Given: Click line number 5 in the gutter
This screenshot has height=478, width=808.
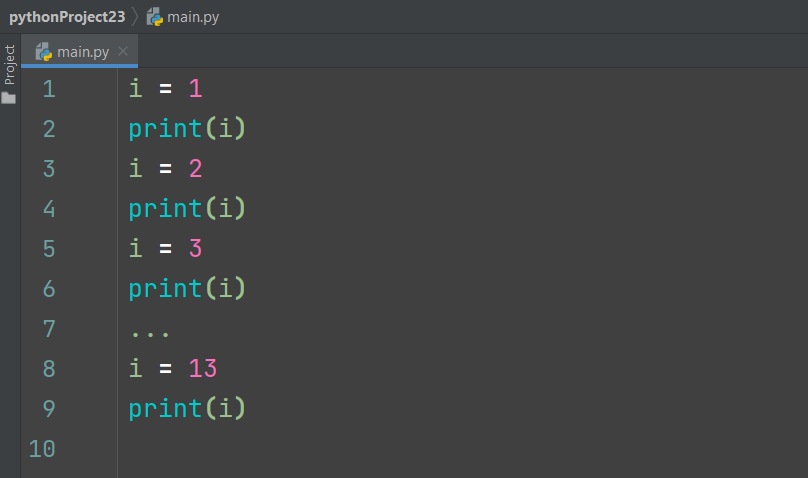Looking at the screenshot, I should tap(49, 249).
